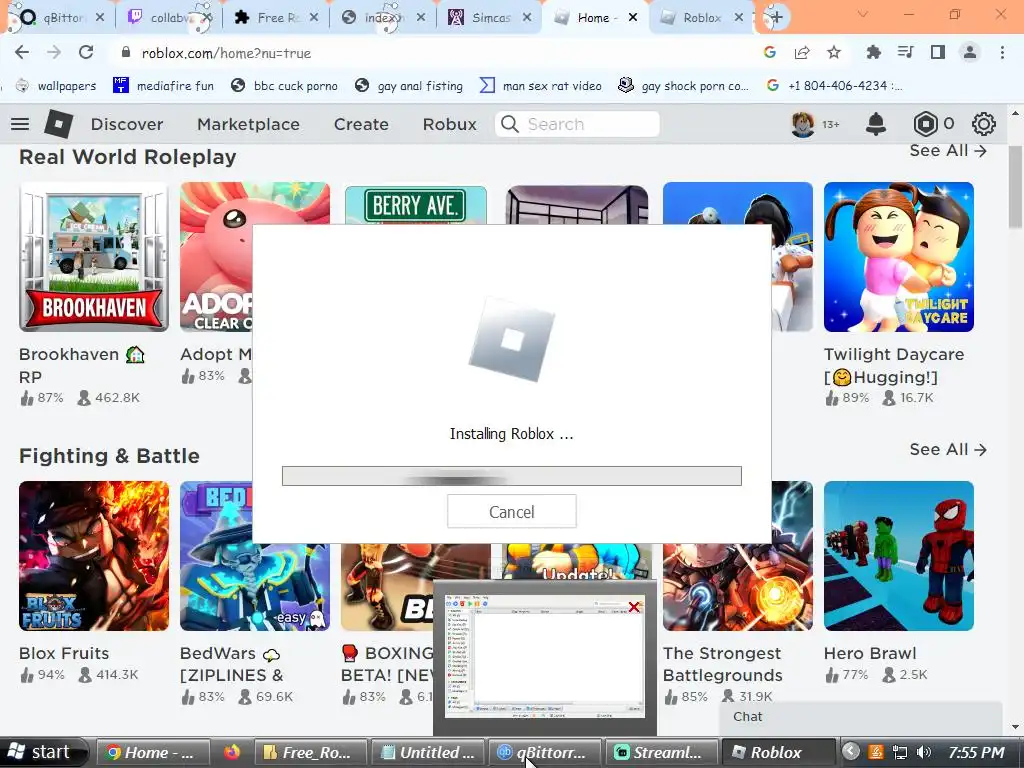This screenshot has height=768, width=1024.
Task: Open the settings gear in Roblox header
Action: point(984,124)
